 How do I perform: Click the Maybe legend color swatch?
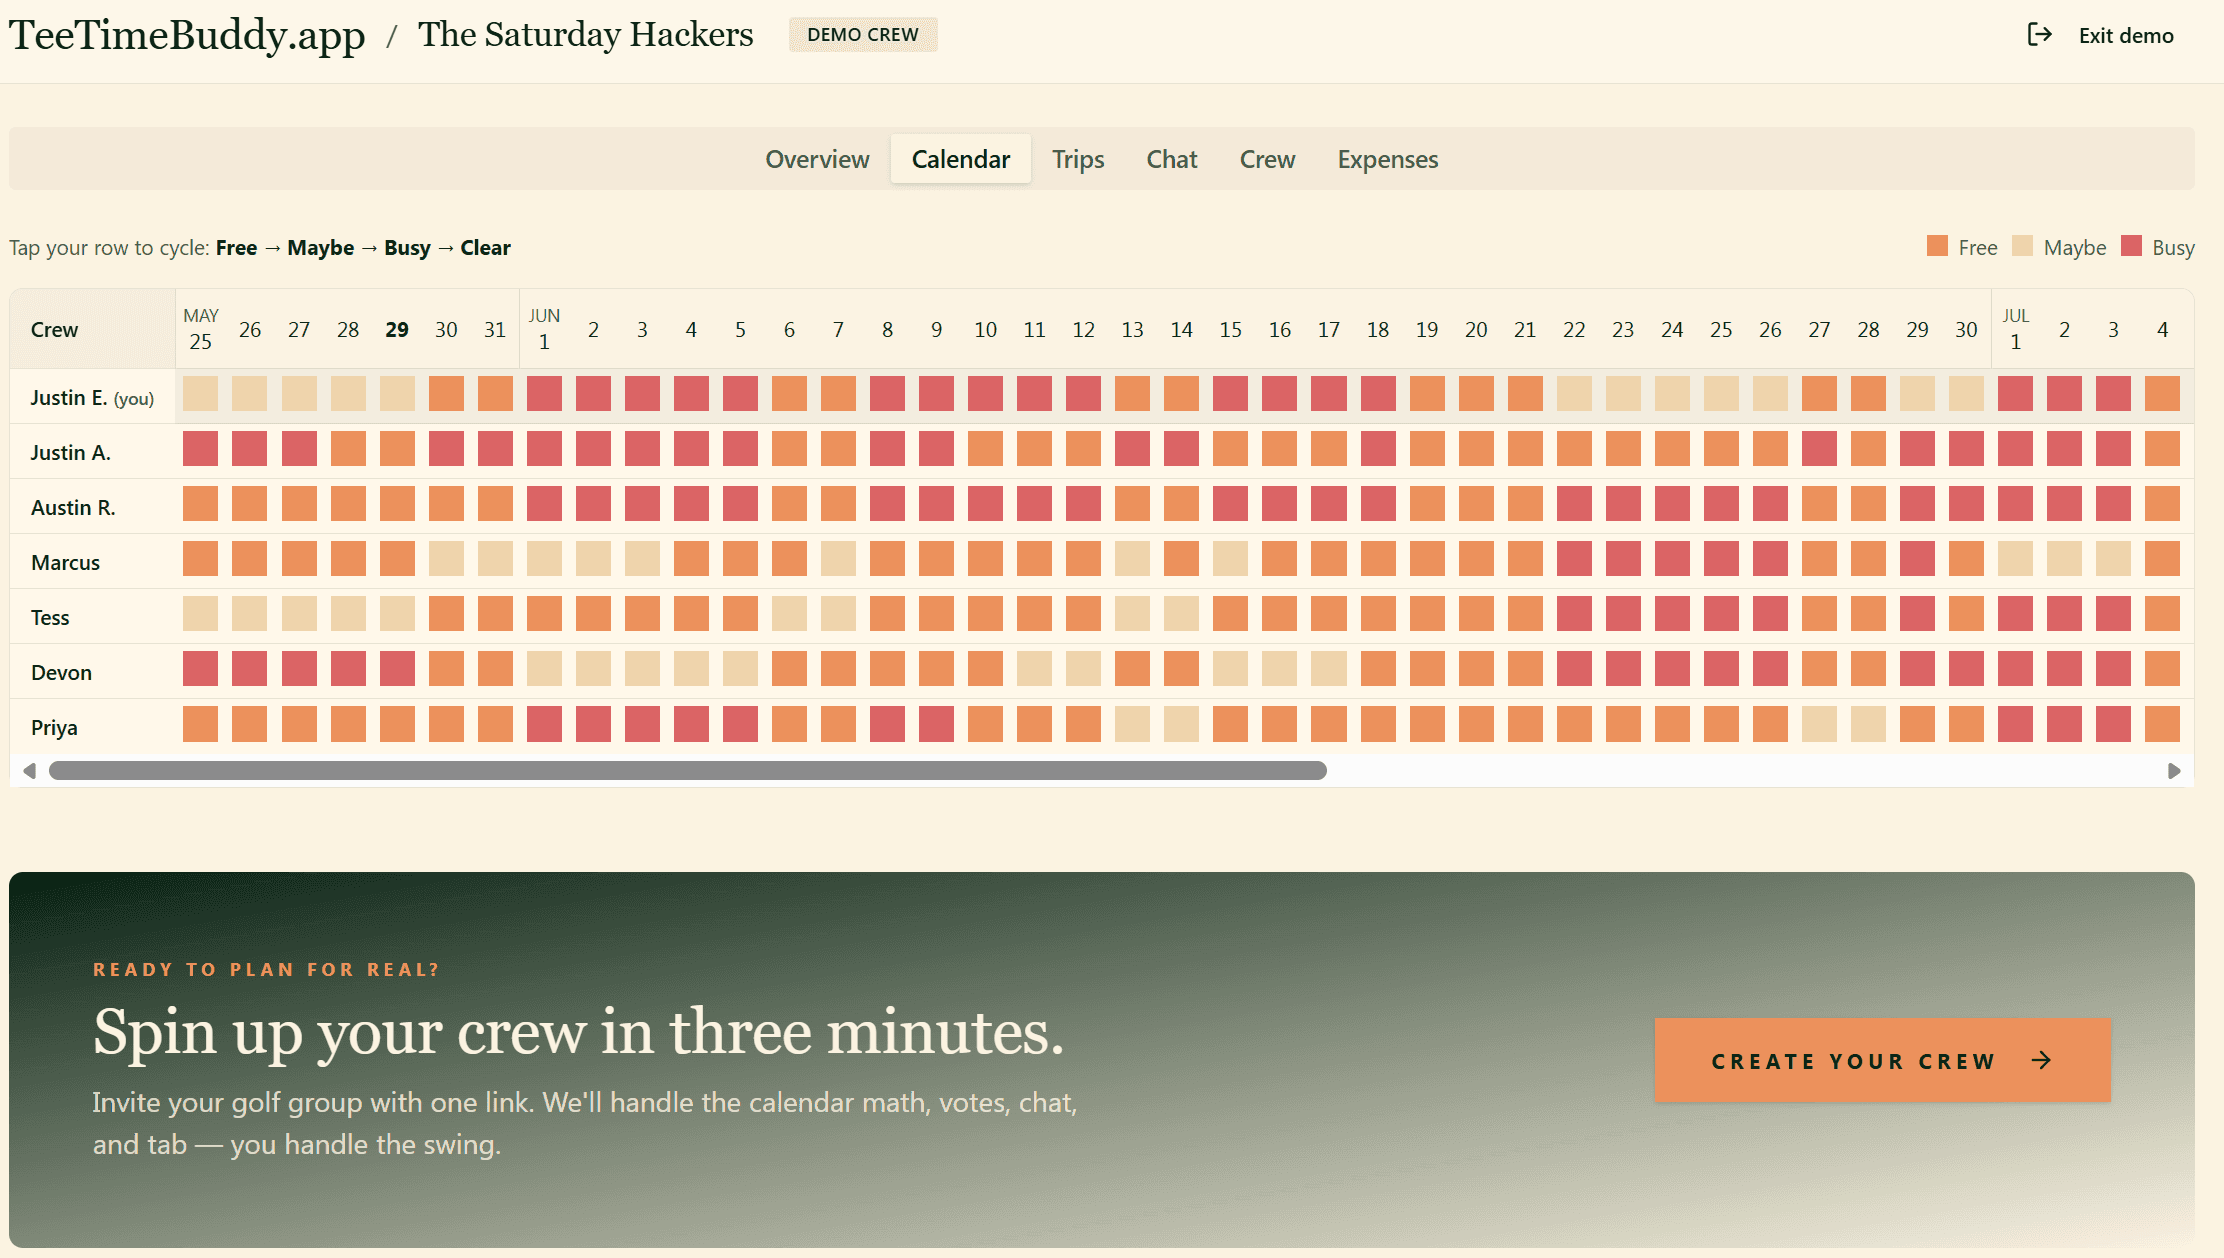[x=2022, y=246]
